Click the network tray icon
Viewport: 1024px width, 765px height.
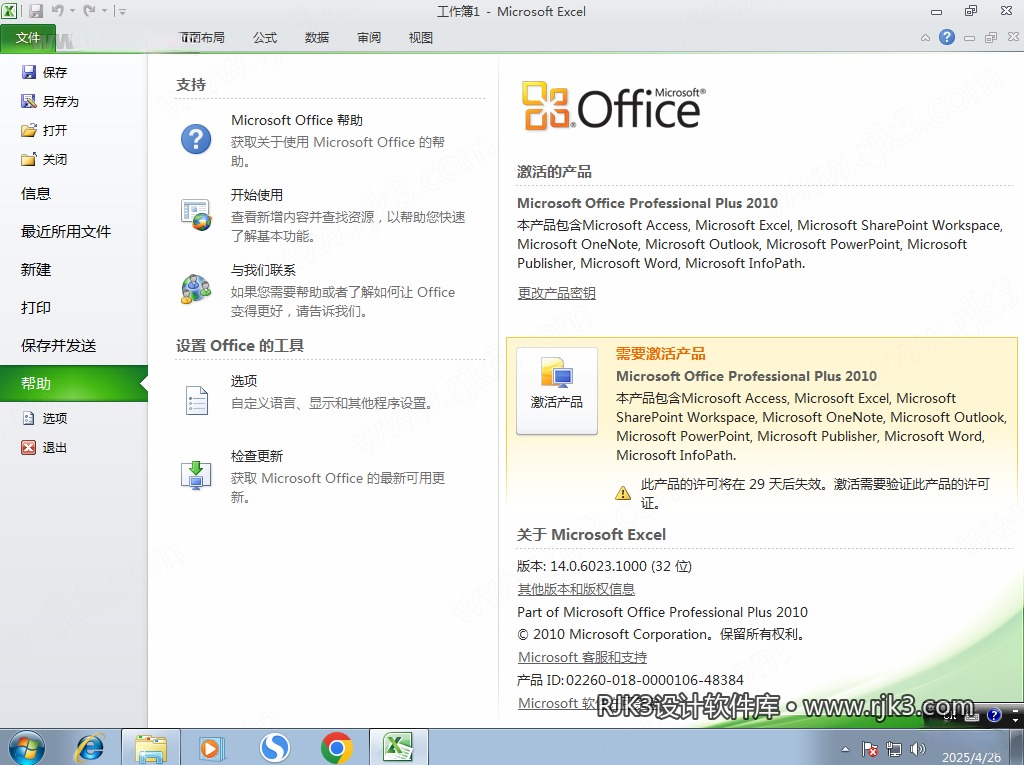tap(894, 749)
